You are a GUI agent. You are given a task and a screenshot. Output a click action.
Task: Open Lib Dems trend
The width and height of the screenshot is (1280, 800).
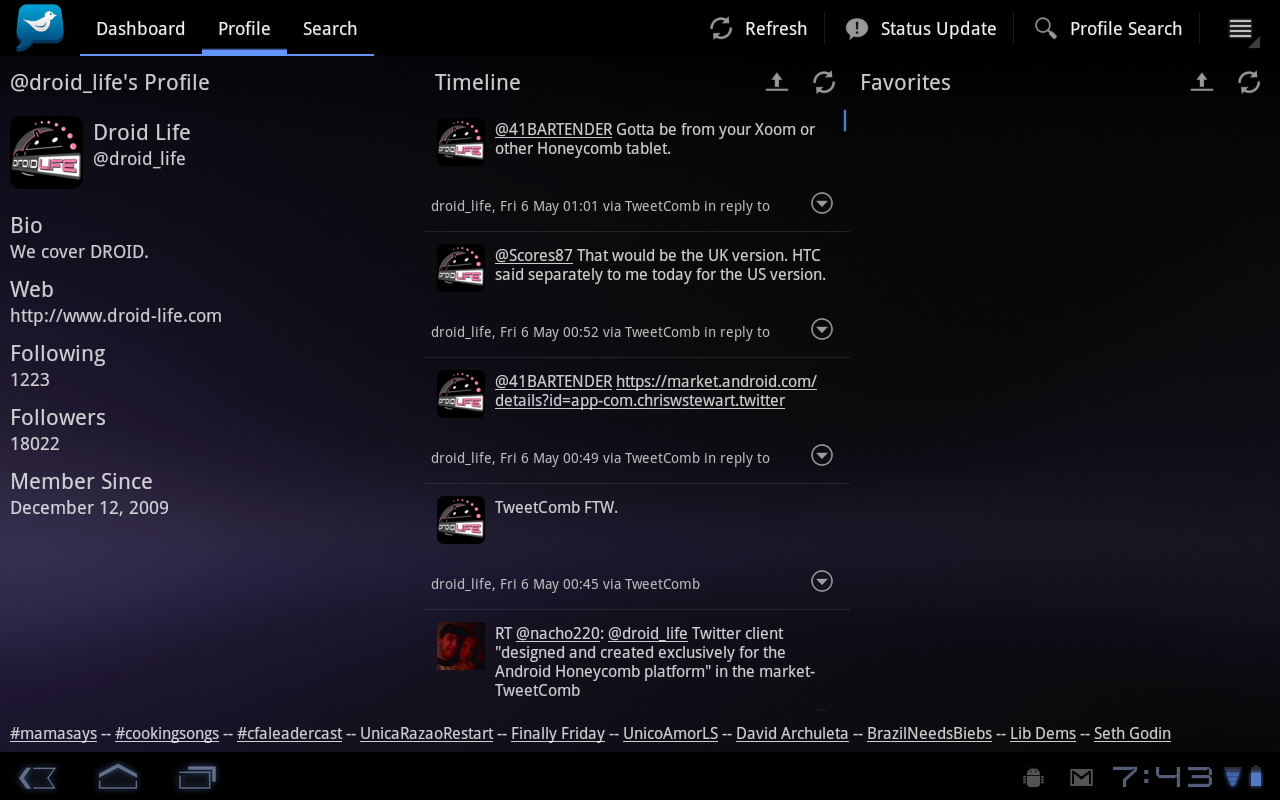point(1043,733)
